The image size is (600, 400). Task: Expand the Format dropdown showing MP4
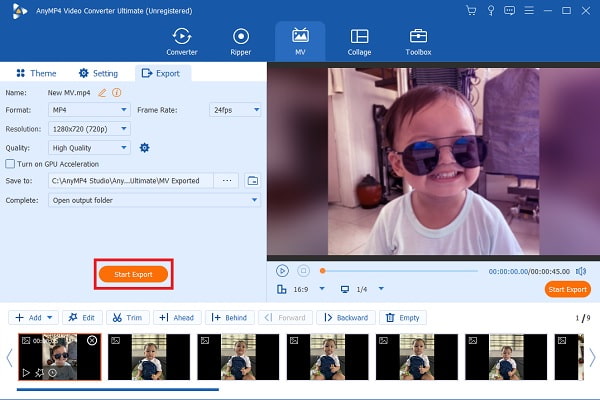click(89, 110)
